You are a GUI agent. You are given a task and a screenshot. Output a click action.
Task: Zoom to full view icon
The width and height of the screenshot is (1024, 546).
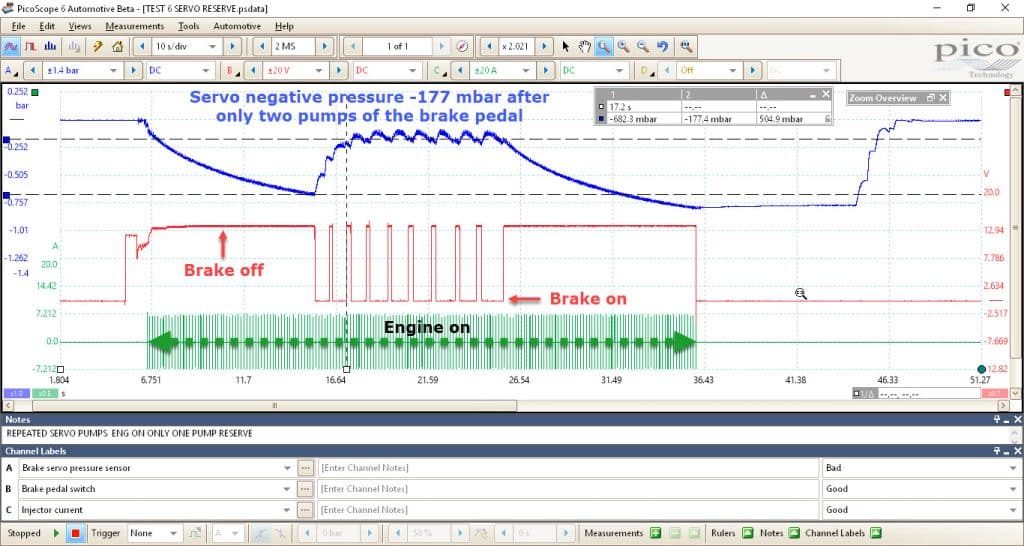point(685,46)
